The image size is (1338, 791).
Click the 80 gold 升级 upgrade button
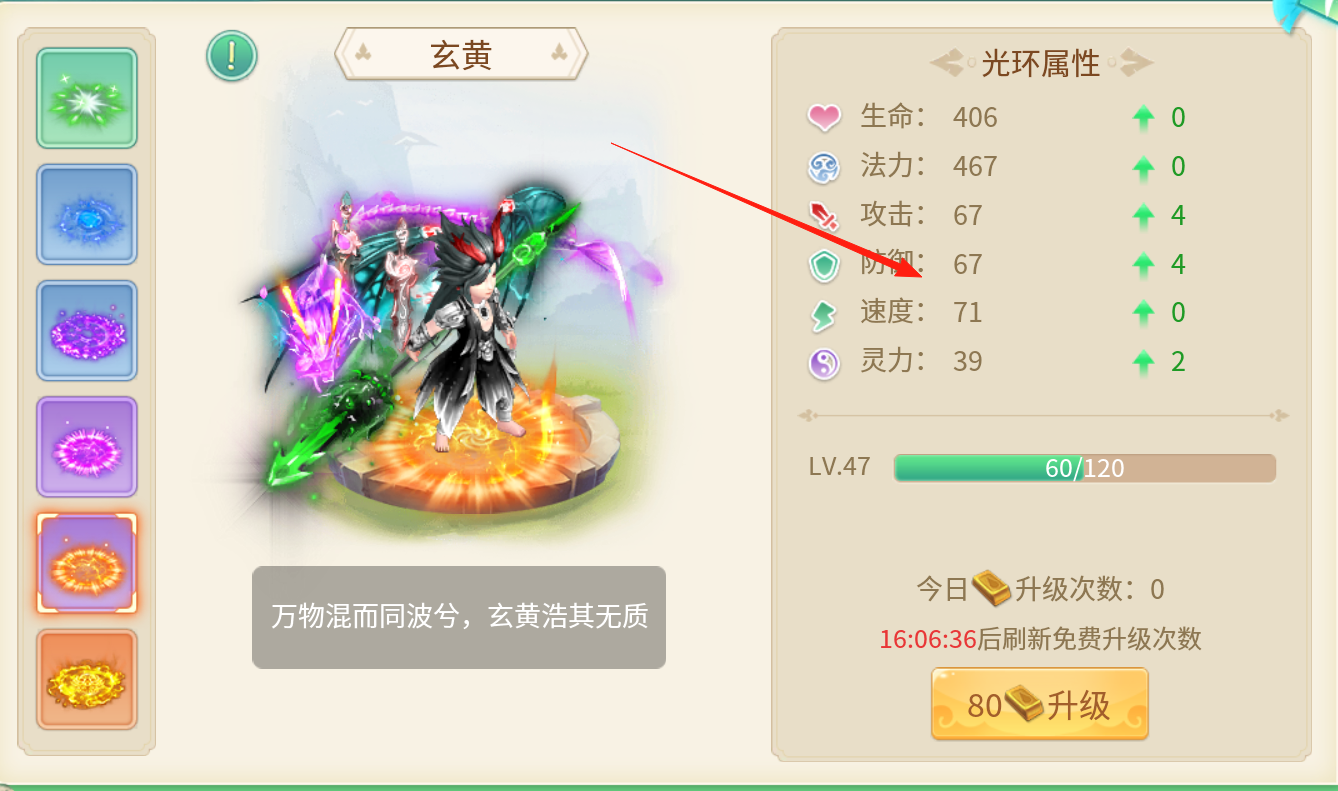coord(1040,705)
